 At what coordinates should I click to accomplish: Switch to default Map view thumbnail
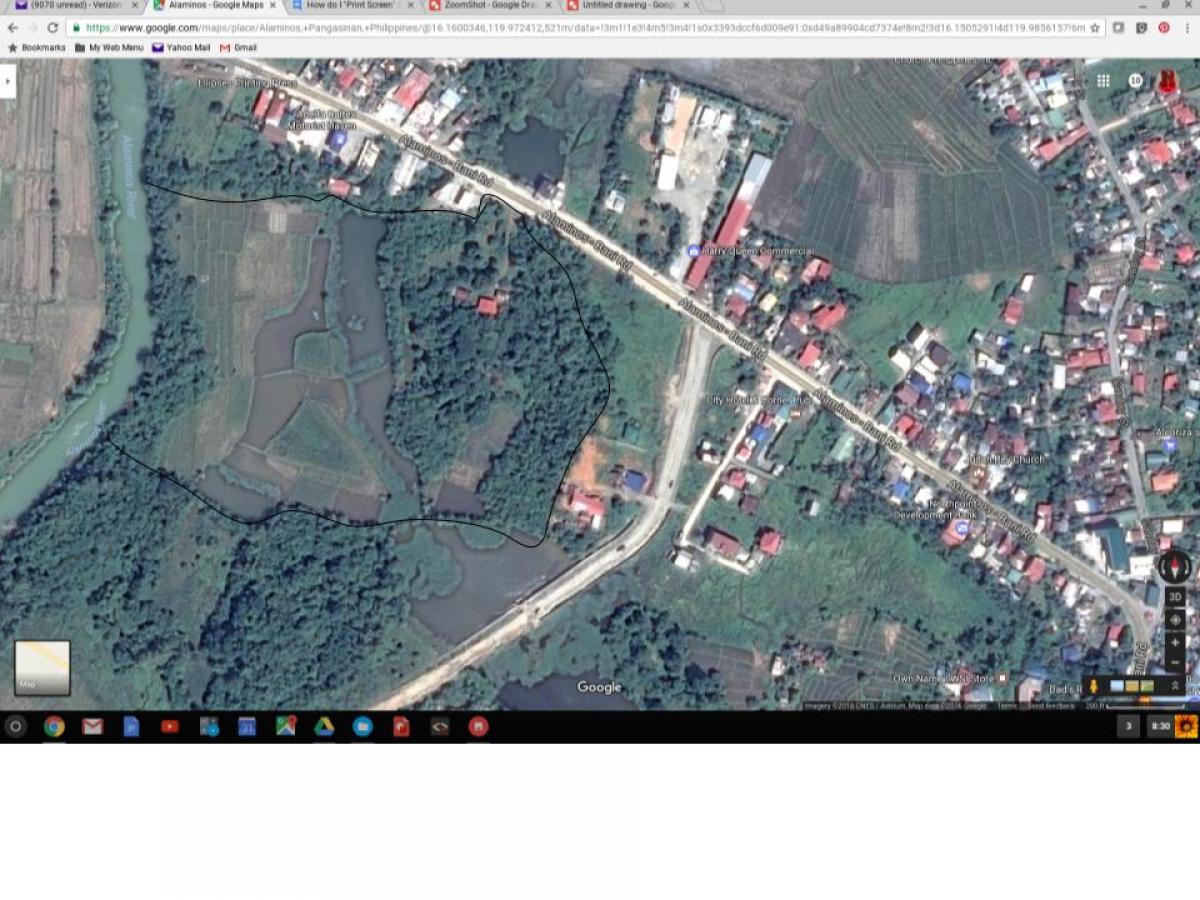[40, 665]
